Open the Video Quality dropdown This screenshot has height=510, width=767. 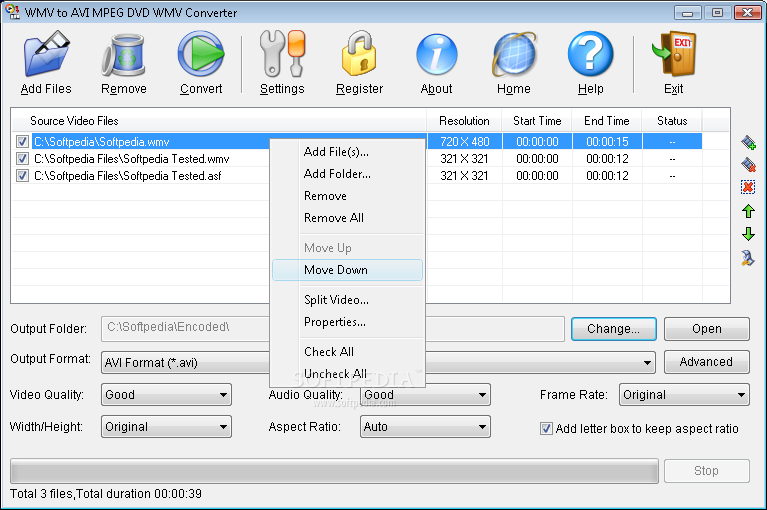click(166, 395)
